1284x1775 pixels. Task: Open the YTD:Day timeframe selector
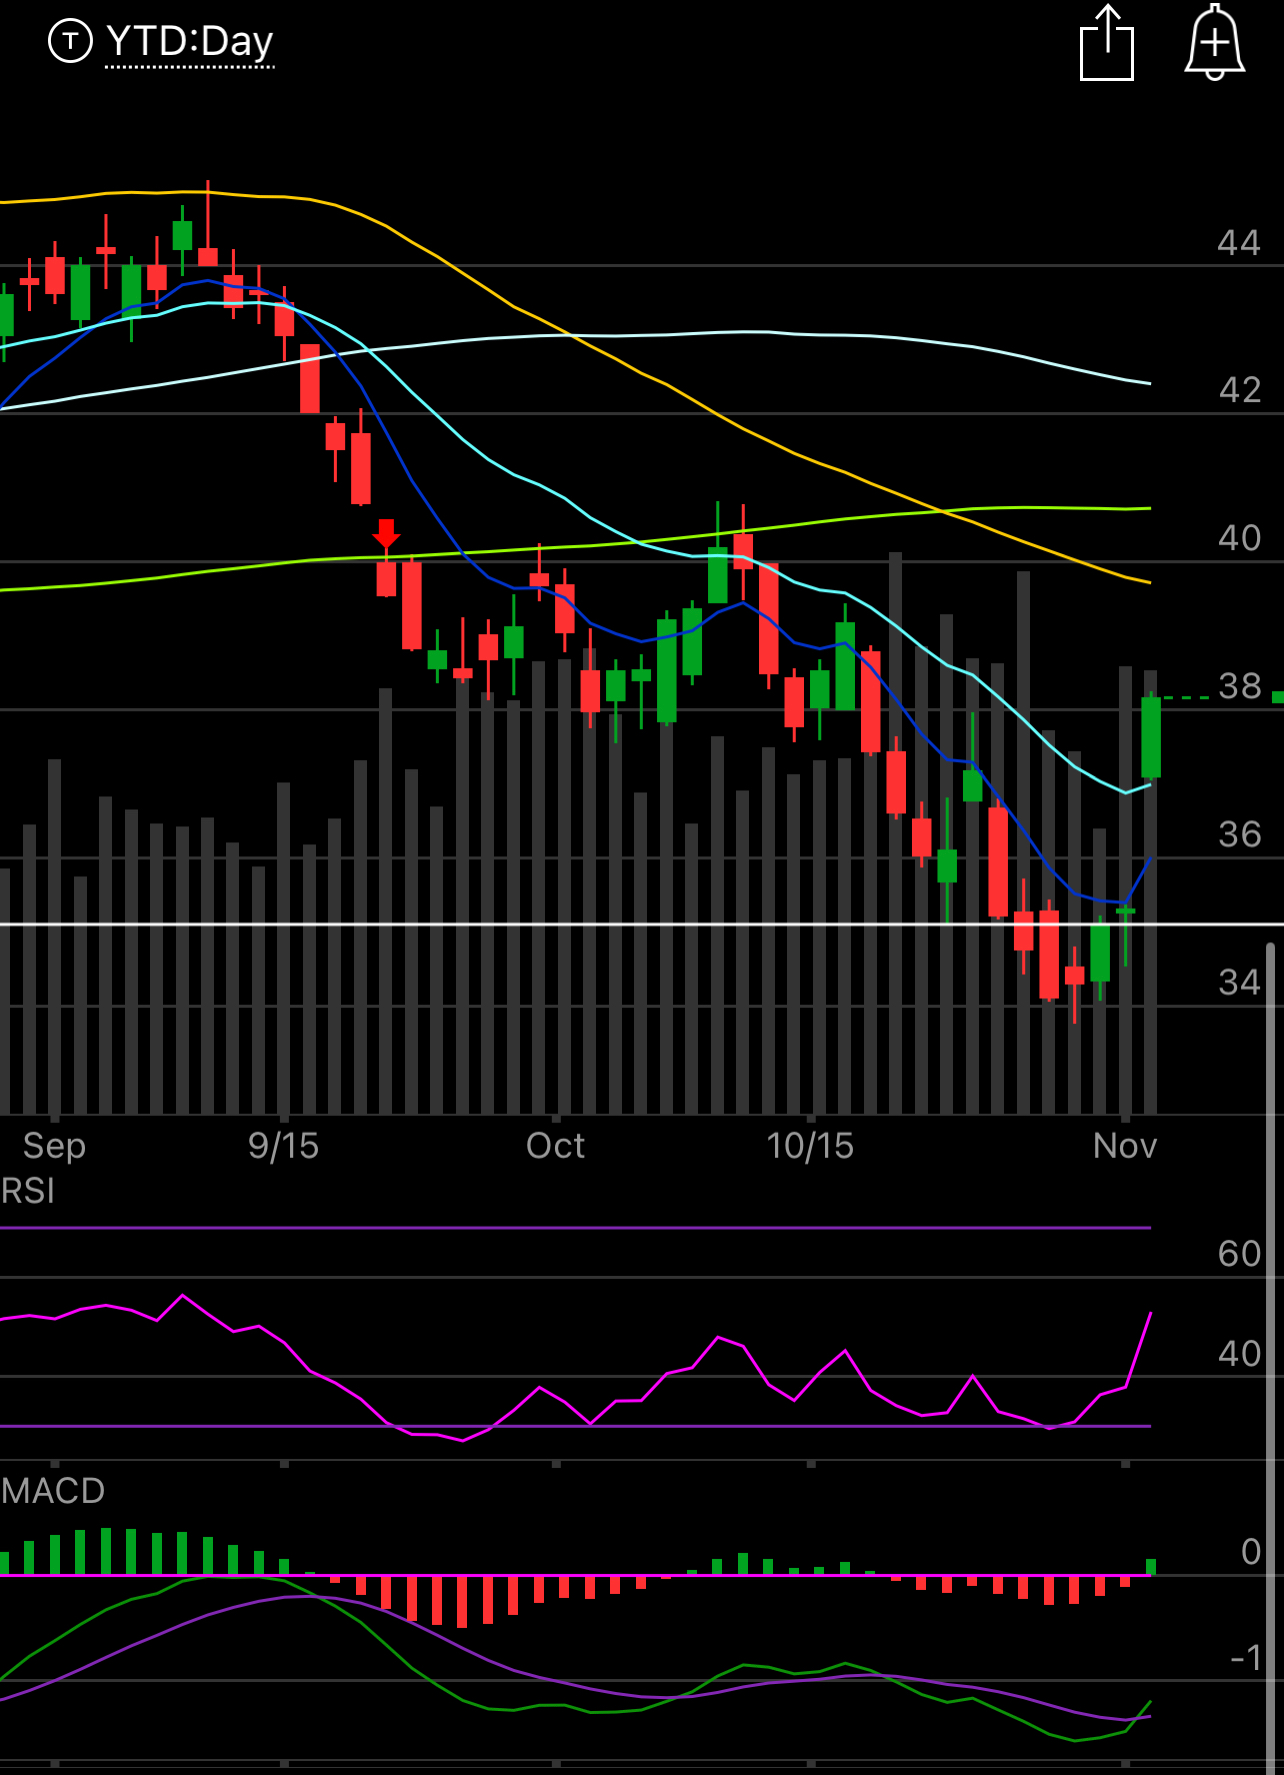pyautogui.click(x=189, y=42)
